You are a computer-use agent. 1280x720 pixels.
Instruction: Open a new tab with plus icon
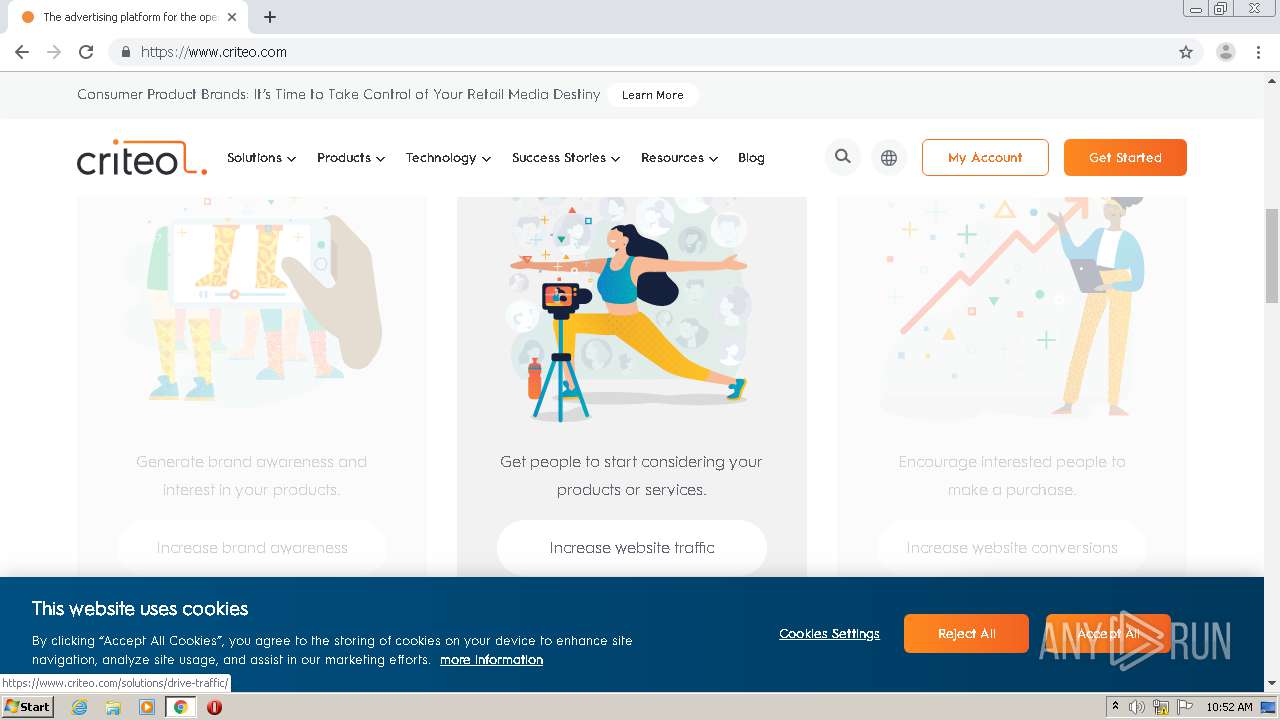pos(270,17)
